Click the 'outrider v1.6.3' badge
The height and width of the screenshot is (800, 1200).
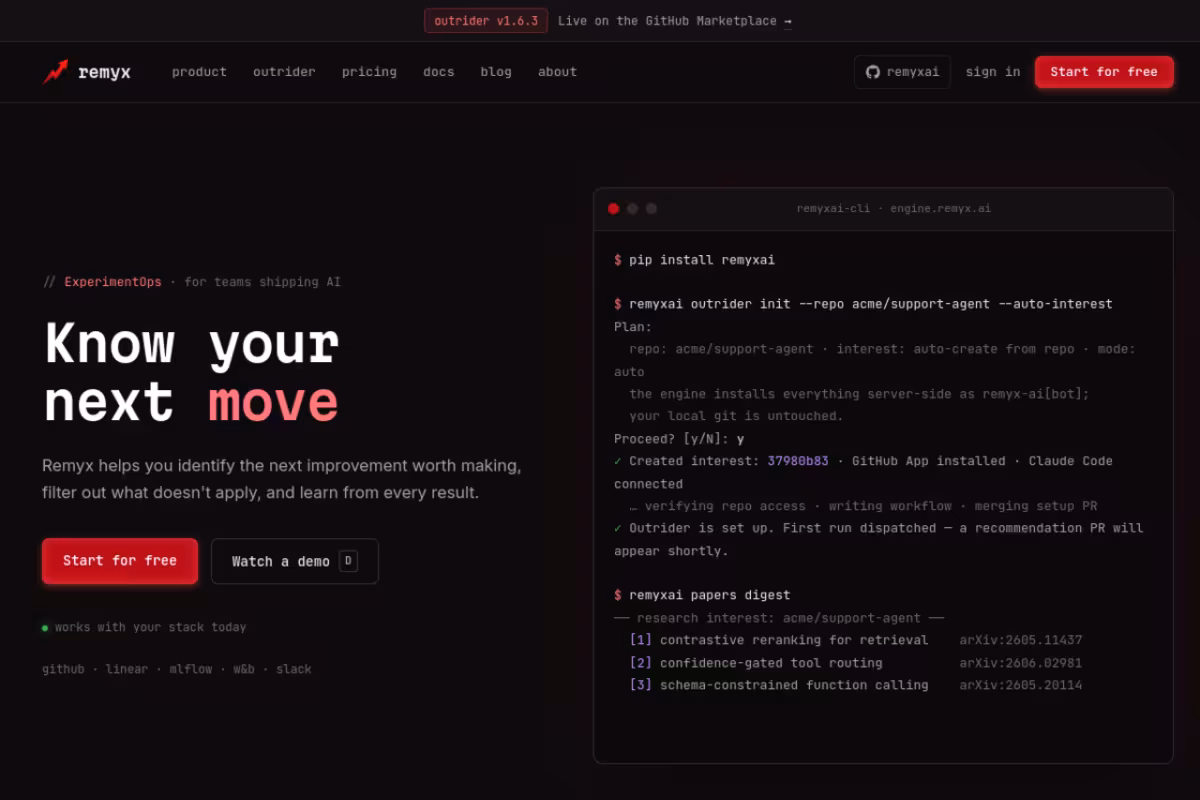pyautogui.click(x=486, y=21)
